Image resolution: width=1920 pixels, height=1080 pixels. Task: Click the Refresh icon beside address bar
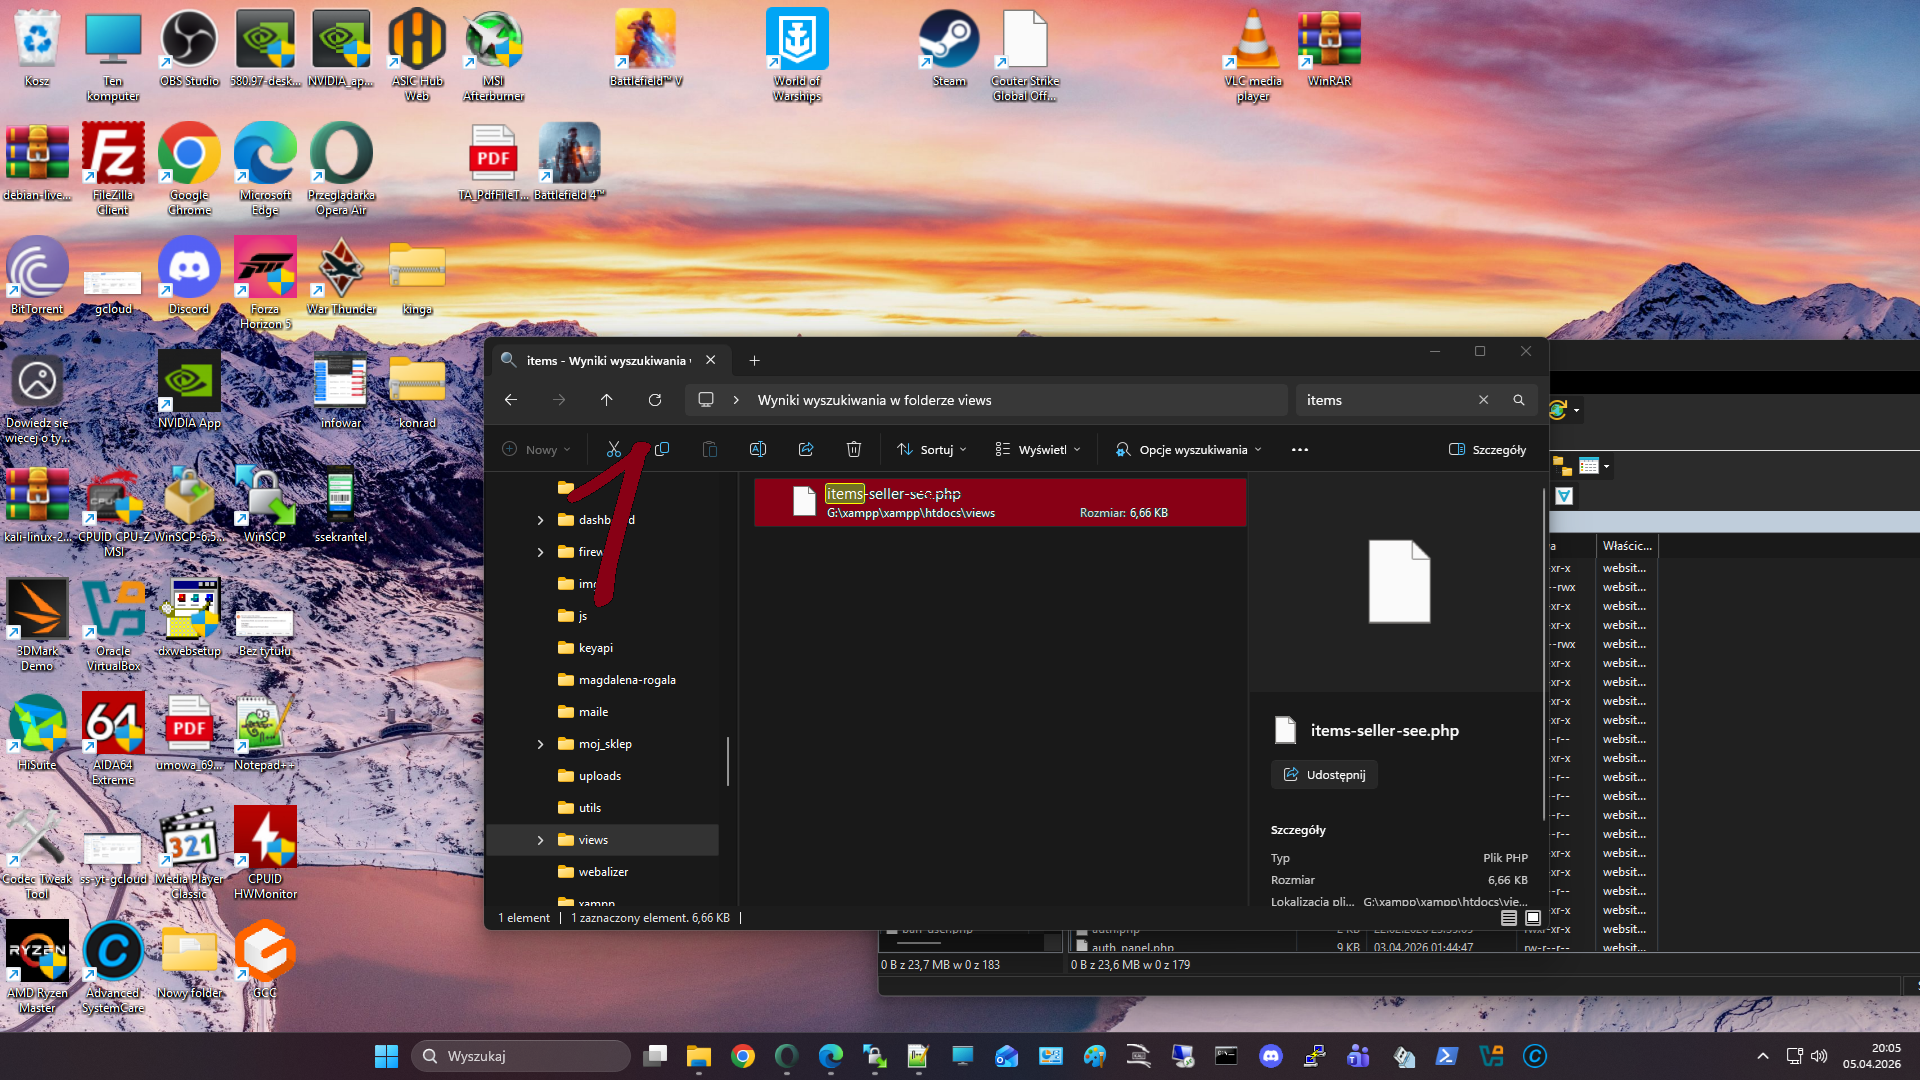655,400
